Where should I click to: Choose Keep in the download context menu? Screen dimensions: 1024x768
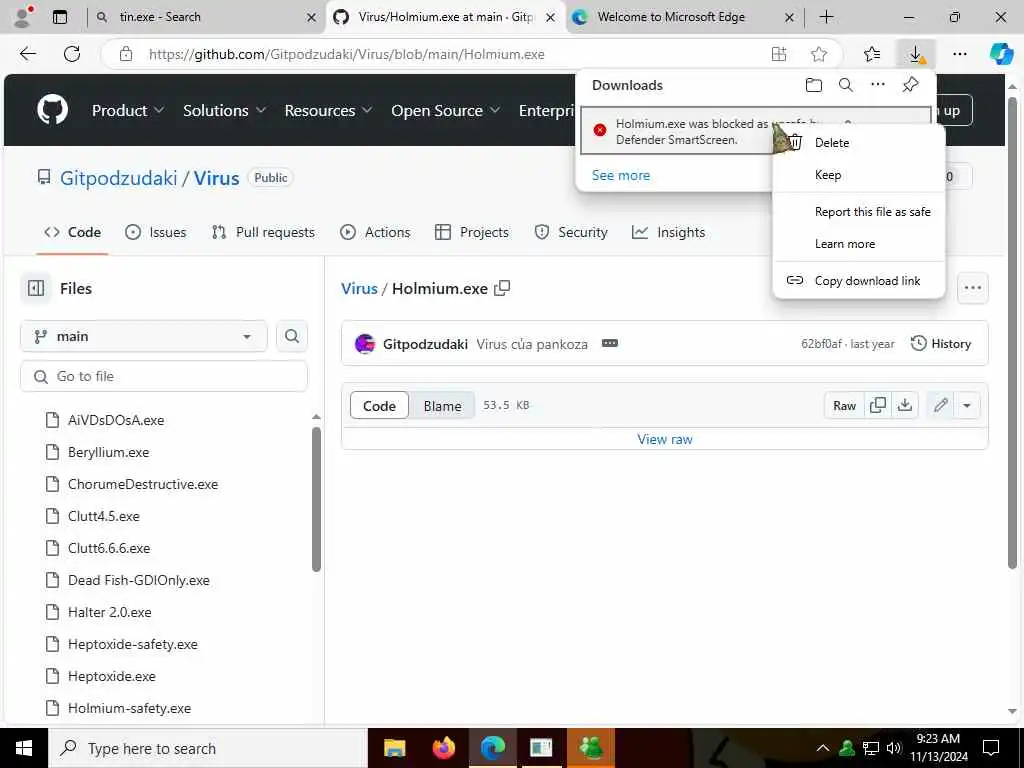[x=858, y=175]
